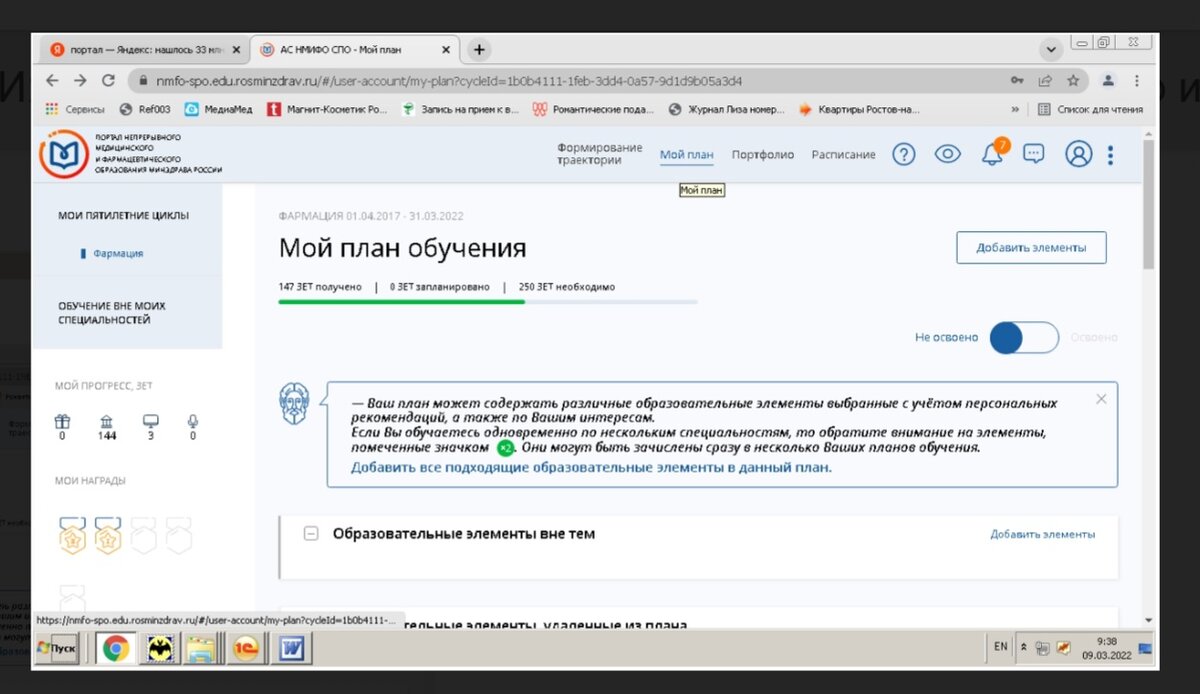Viewport: 1200px width, 694px height.
Task: Open 'Обучение вне моих специальностей' section
Action: [x=112, y=313]
